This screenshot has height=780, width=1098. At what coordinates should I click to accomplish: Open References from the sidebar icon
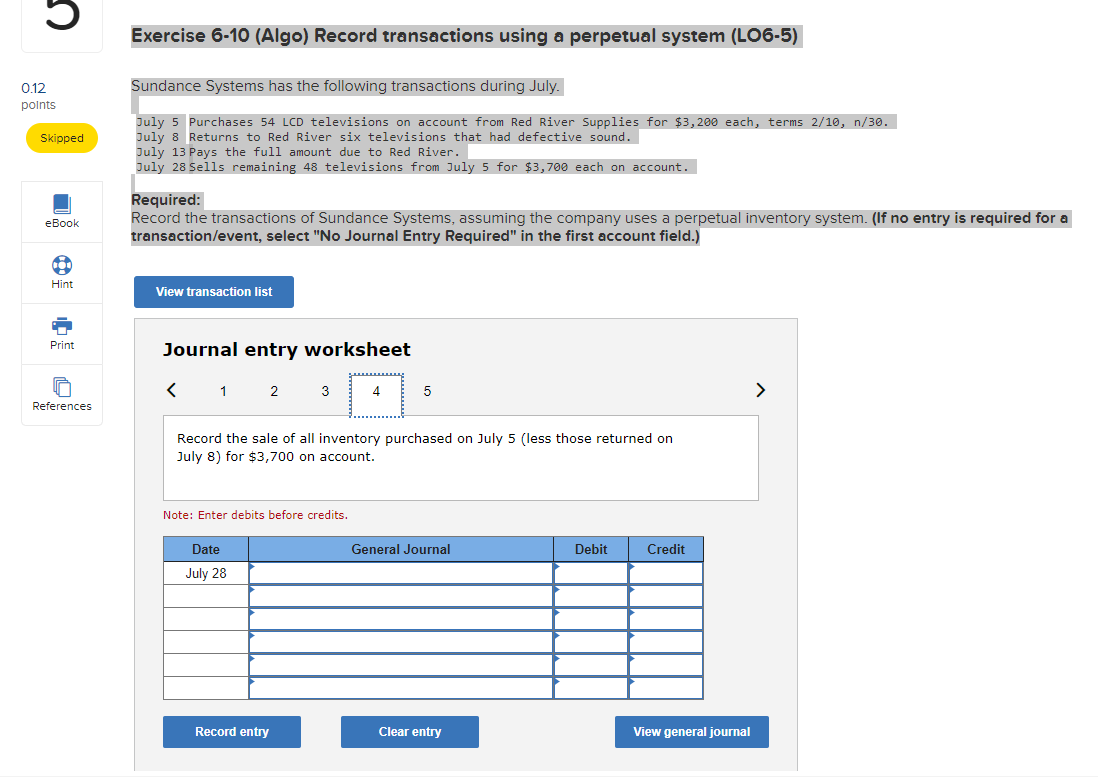point(61,393)
